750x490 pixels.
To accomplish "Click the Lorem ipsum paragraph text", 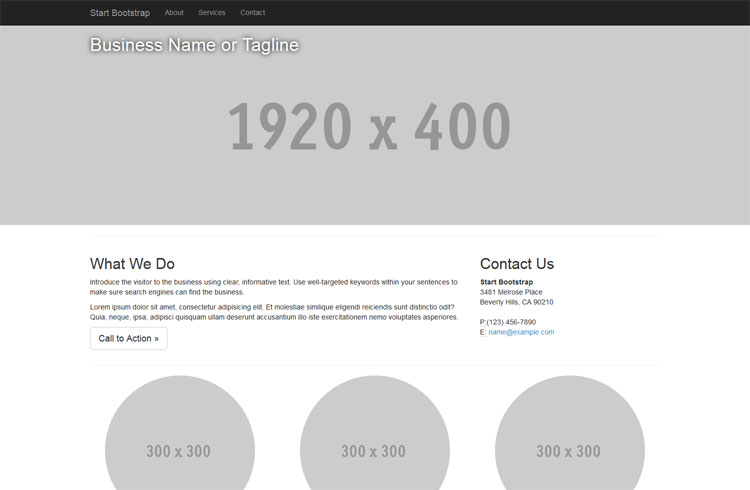I will pyautogui.click(x=273, y=312).
